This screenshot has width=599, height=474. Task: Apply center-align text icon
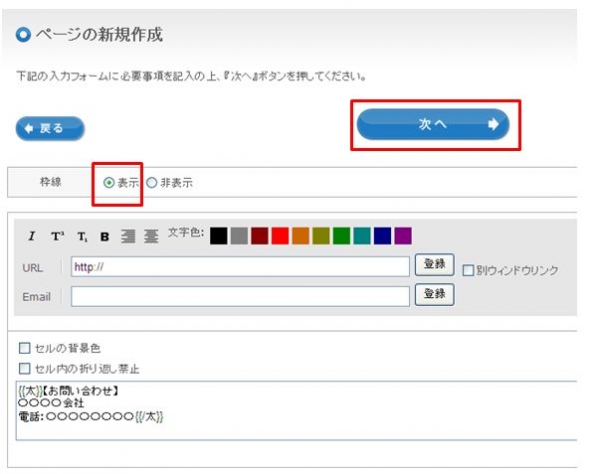151,236
